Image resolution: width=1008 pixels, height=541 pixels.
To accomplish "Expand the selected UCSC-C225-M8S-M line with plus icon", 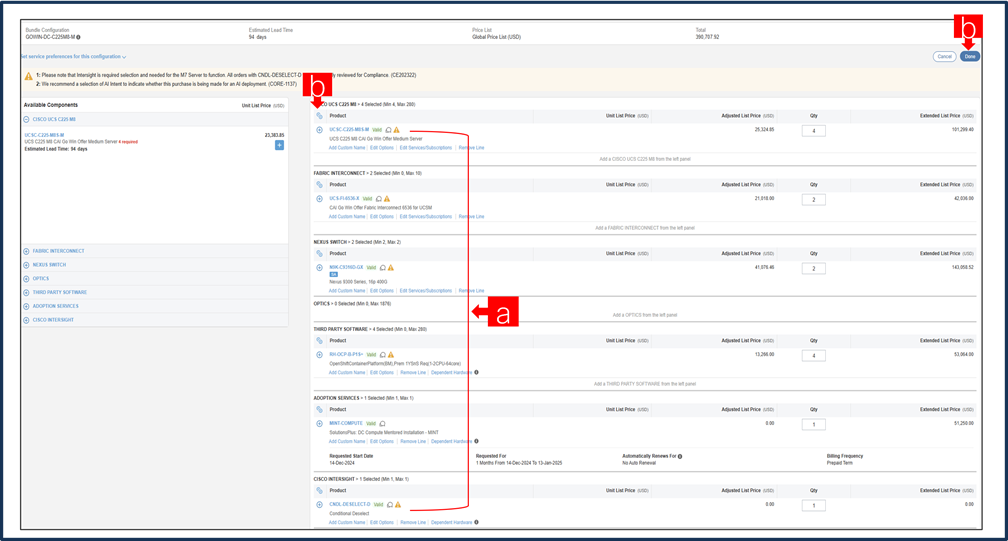I will pos(320,130).
